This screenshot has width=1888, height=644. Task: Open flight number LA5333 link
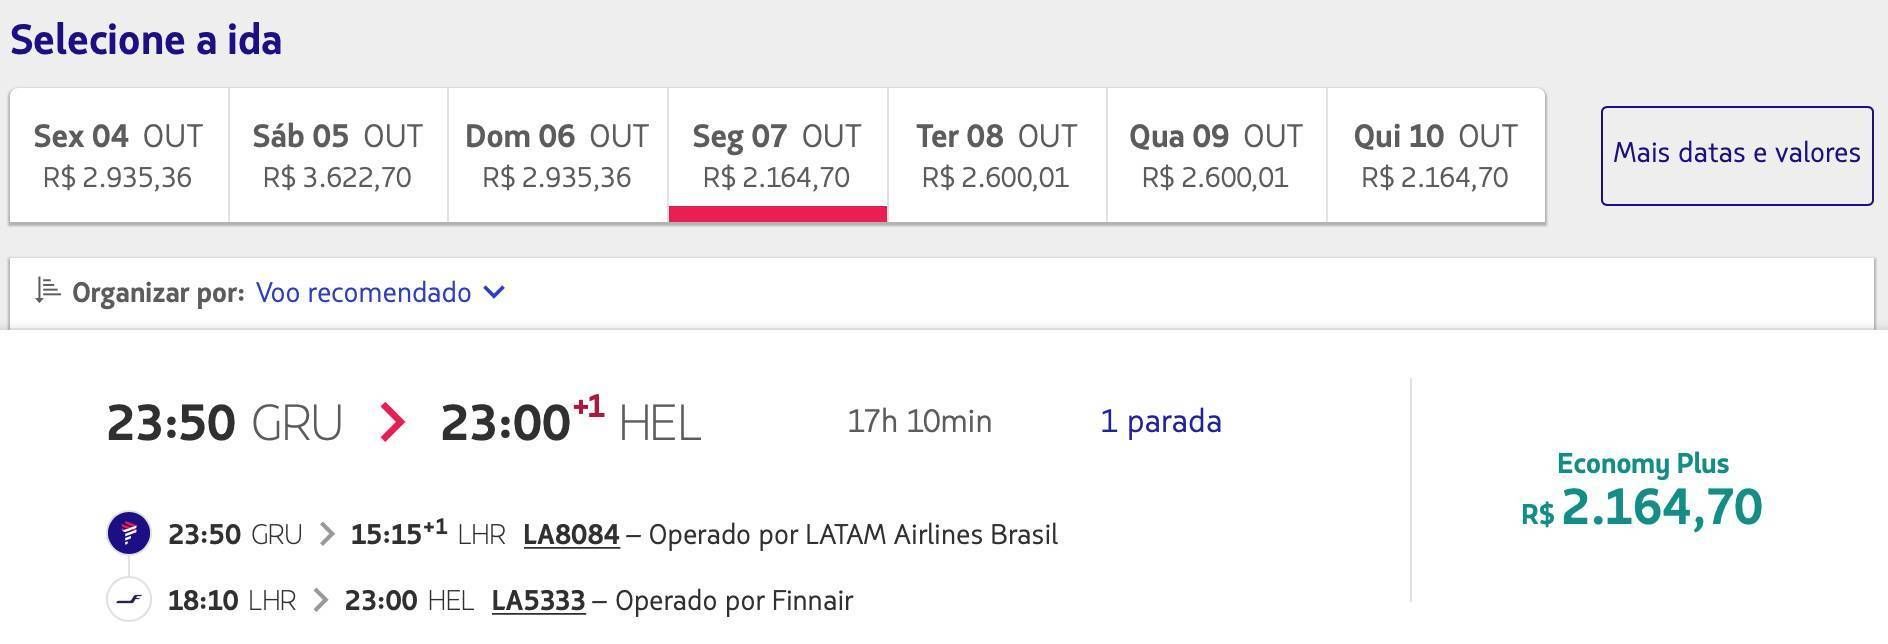click(538, 600)
